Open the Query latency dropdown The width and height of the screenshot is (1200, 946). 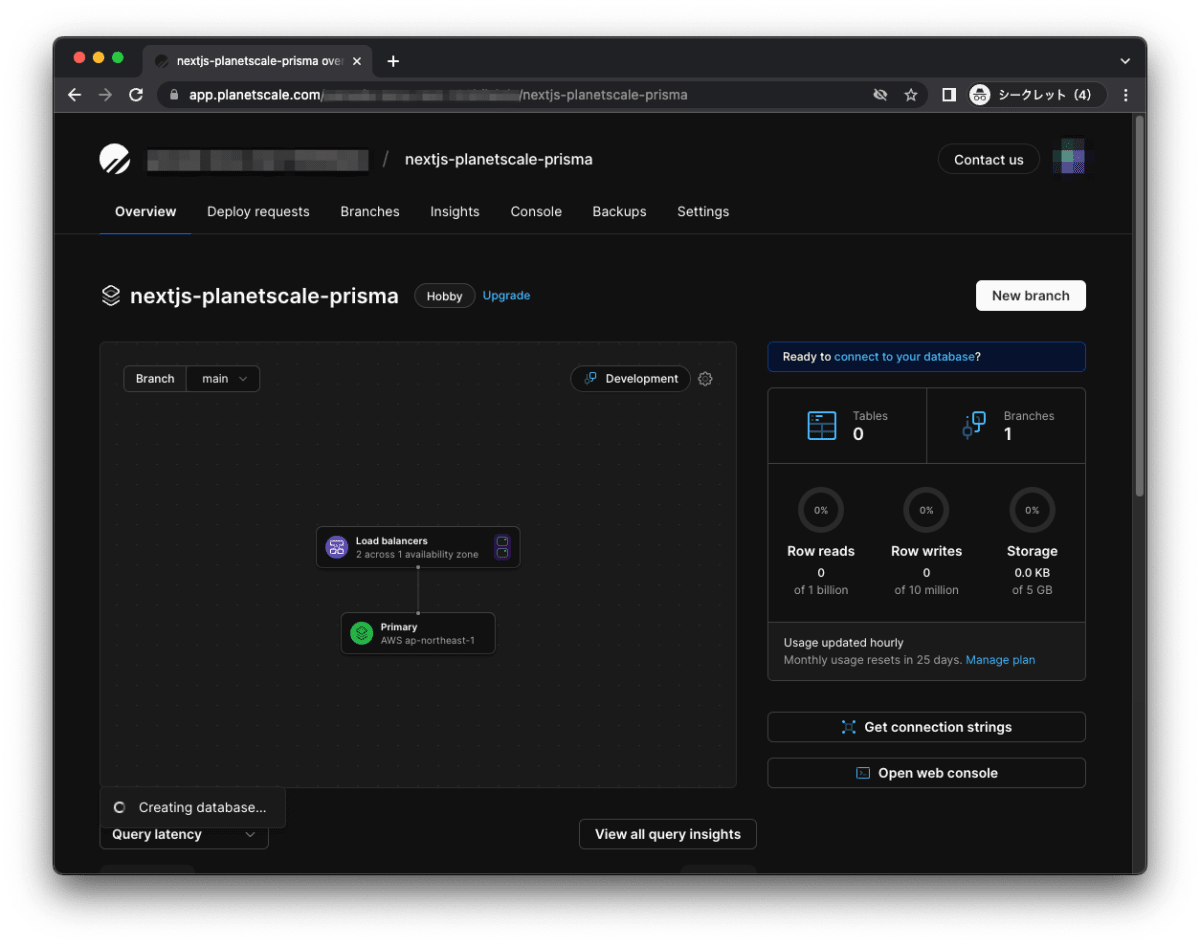tap(184, 834)
